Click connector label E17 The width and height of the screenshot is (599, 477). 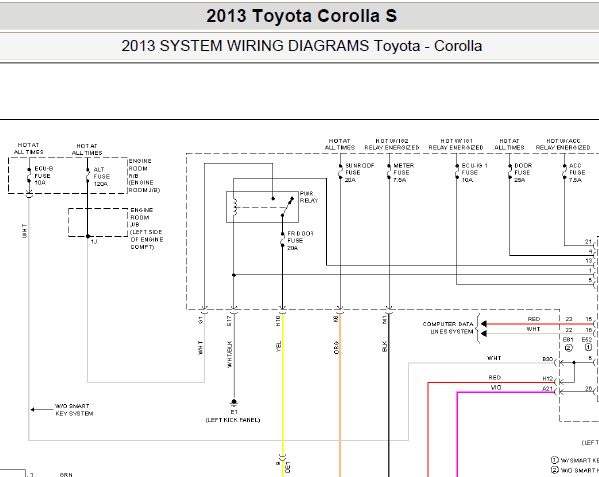click(229, 320)
